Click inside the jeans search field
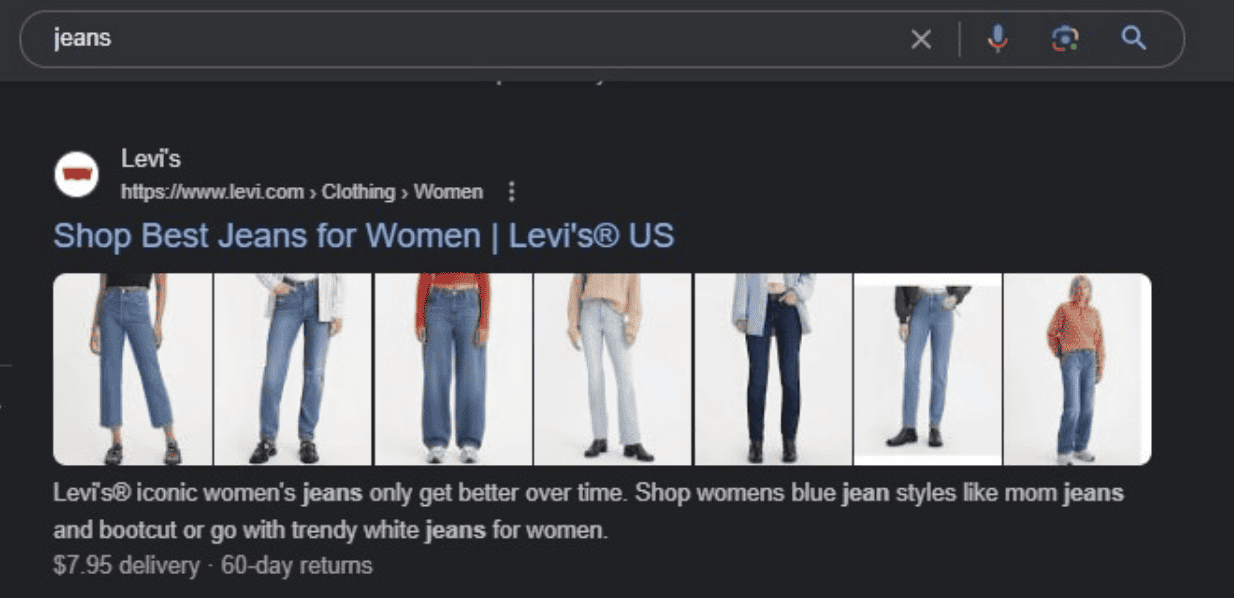Image resolution: width=1234 pixels, height=598 pixels. pyautogui.click(x=470, y=39)
